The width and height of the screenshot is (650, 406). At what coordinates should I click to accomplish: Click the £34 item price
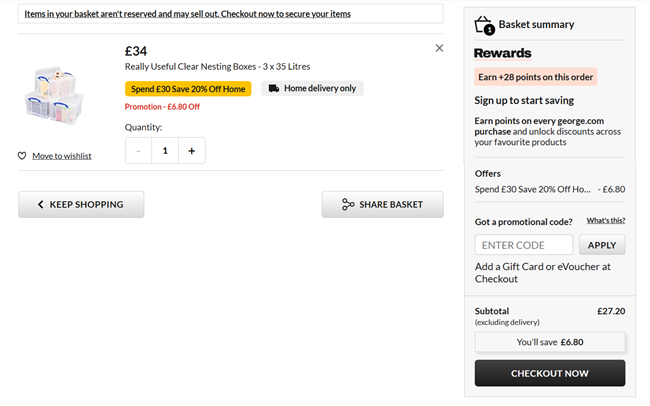pyautogui.click(x=136, y=51)
